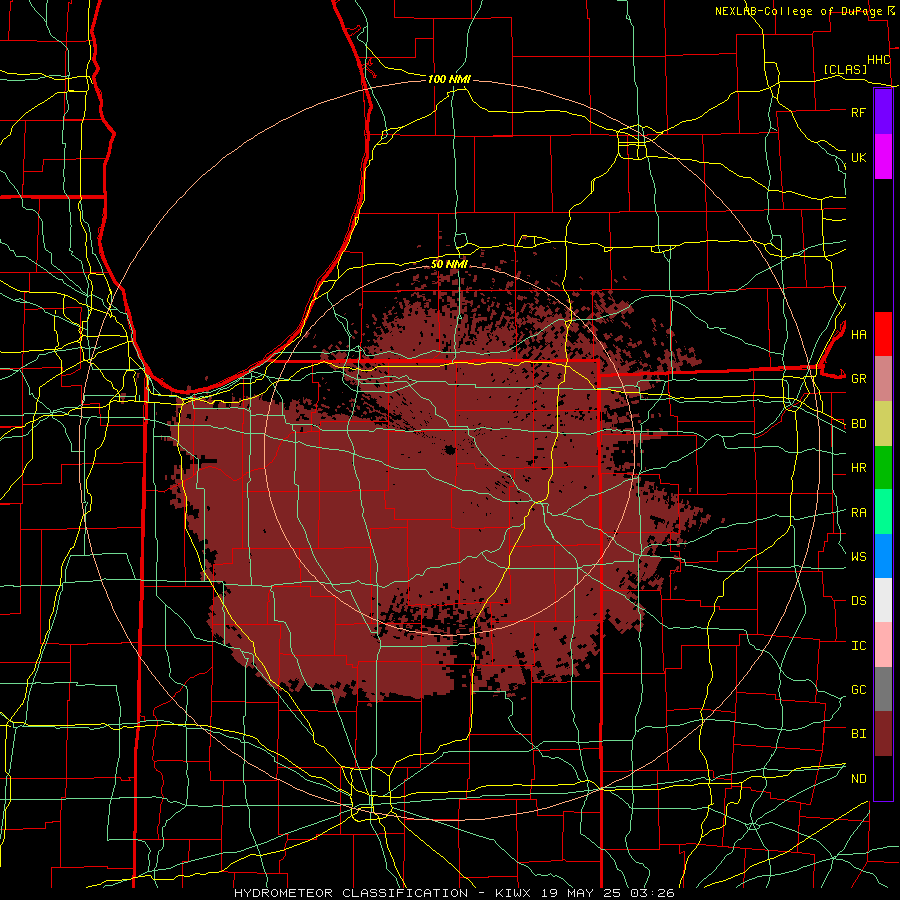
Task: Select the IC legend label
Action: click(858, 646)
